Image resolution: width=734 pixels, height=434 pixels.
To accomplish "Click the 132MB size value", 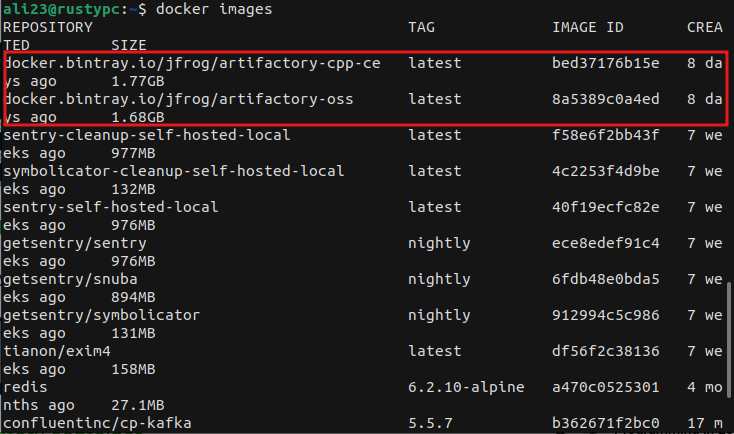I will point(133,189).
